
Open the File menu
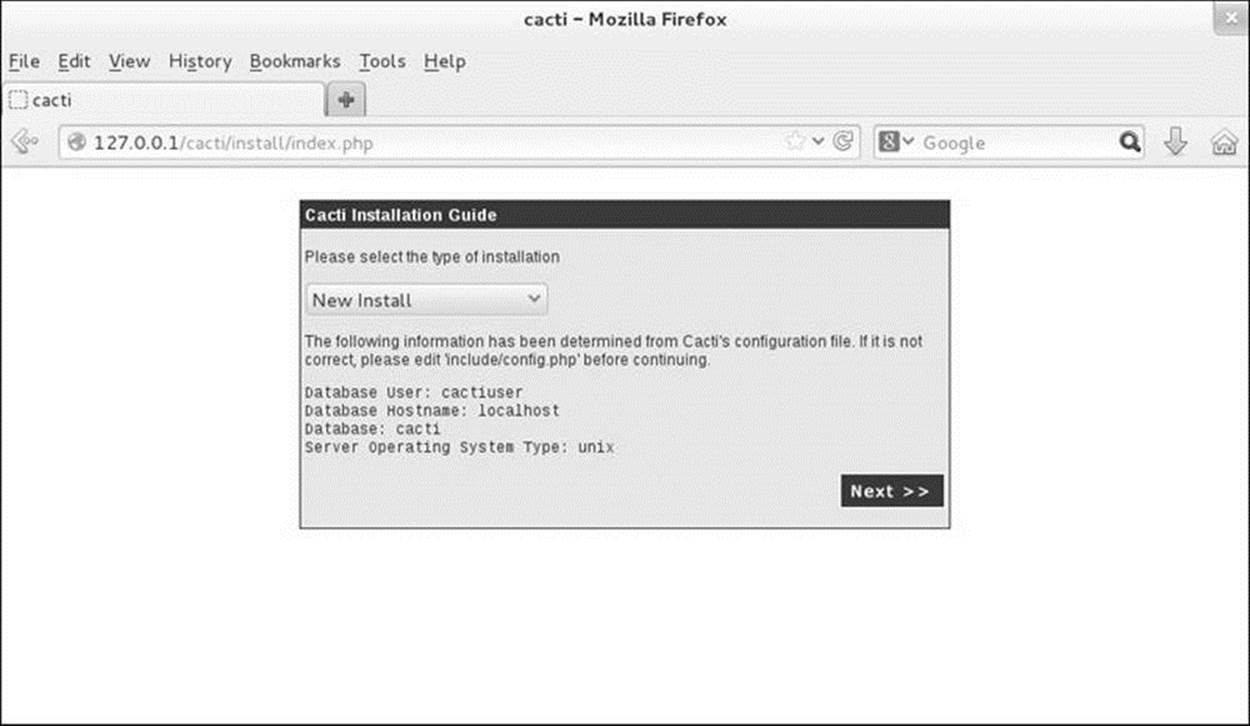click(24, 61)
